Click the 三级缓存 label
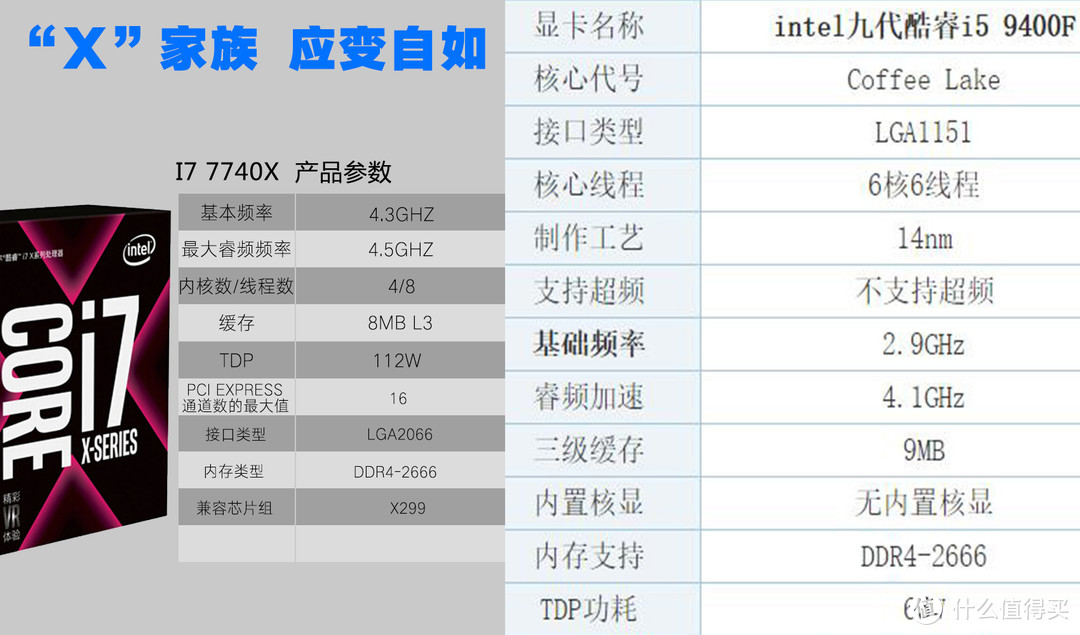 [x=589, y=450]
